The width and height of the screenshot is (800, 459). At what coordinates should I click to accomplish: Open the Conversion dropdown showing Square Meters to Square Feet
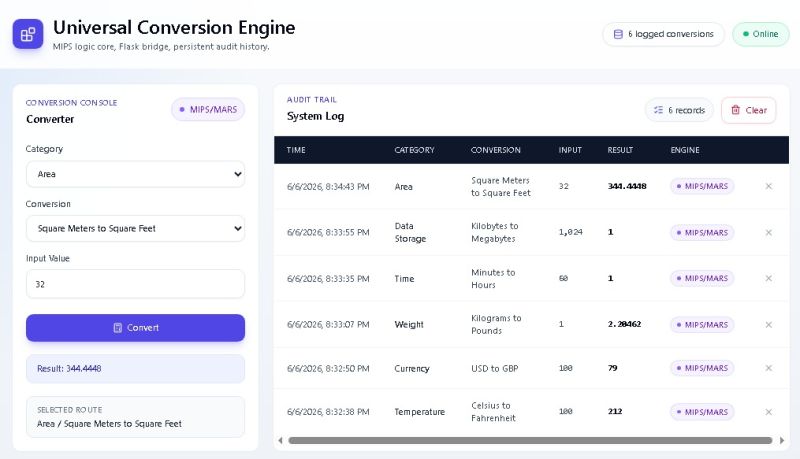click(135, 228)
